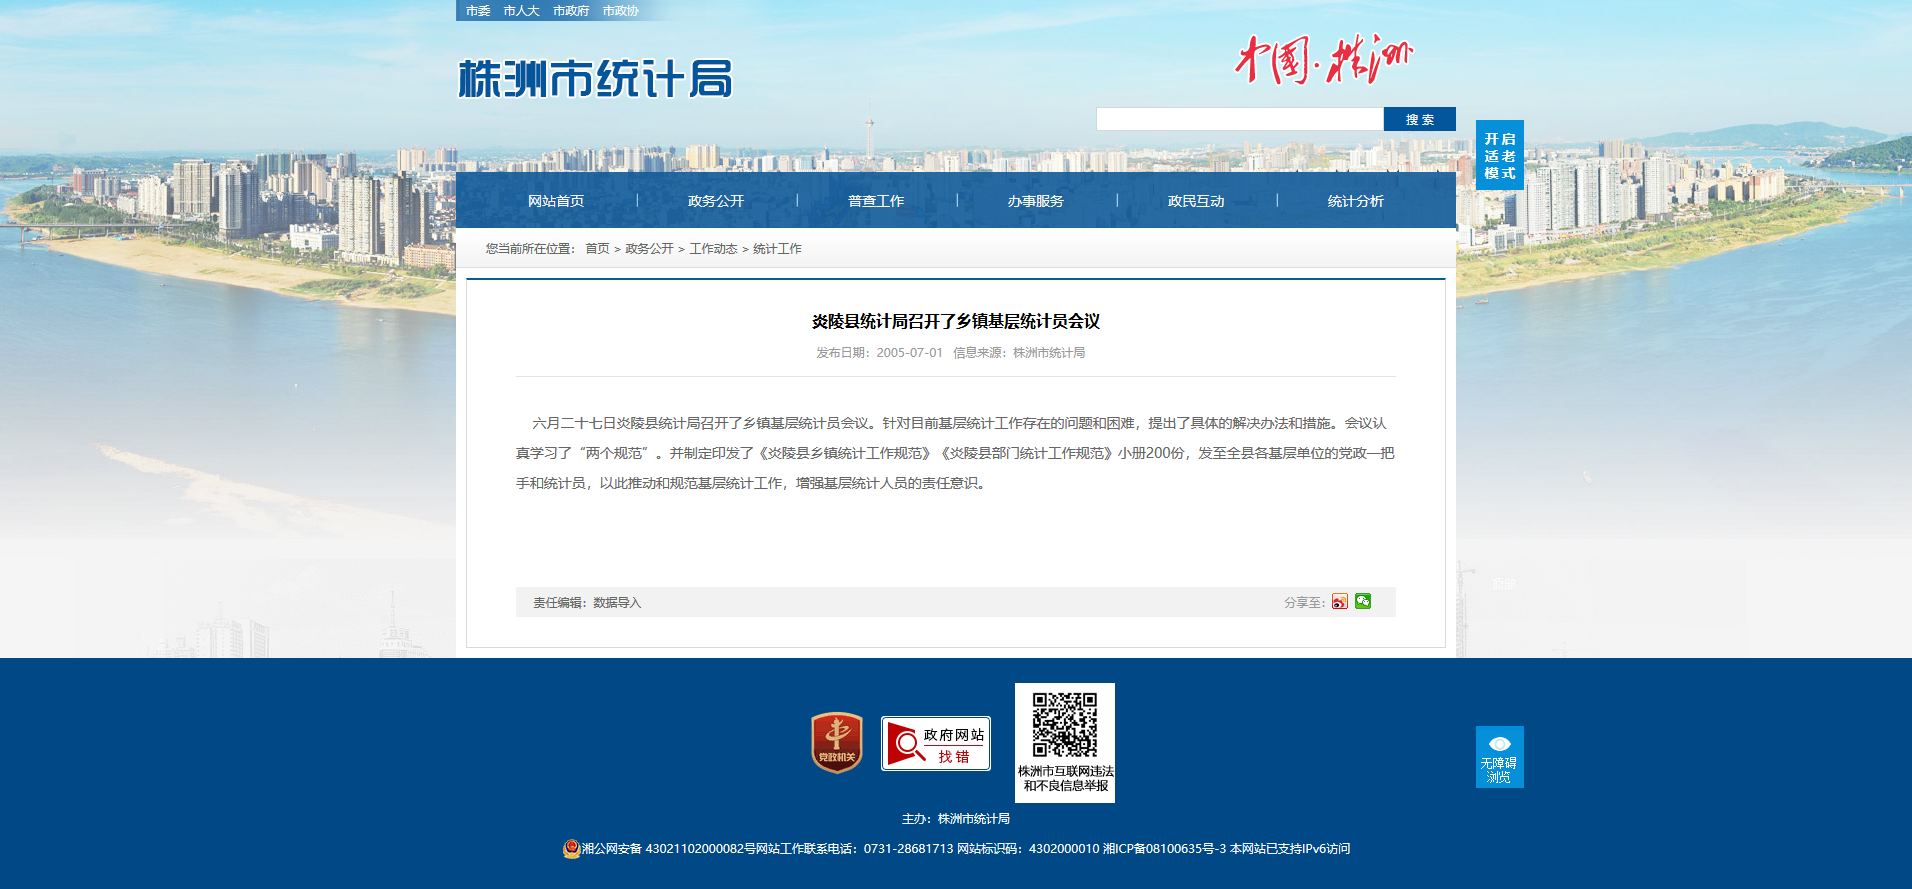The height and width of the screenshot is (889, 1912).
Task: Click the 中国·株洲 calligraphy logo
Action: tap(1322, 59)
